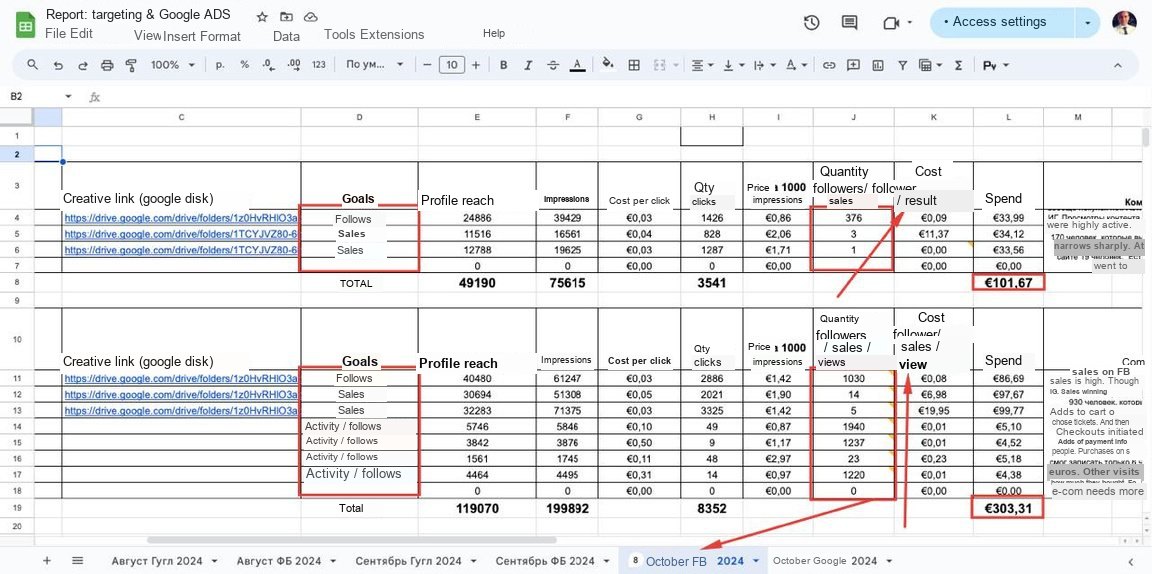Open text wrapping options
The height and width of the screenshot is (574, 1152).
click(x=765, y=65)
